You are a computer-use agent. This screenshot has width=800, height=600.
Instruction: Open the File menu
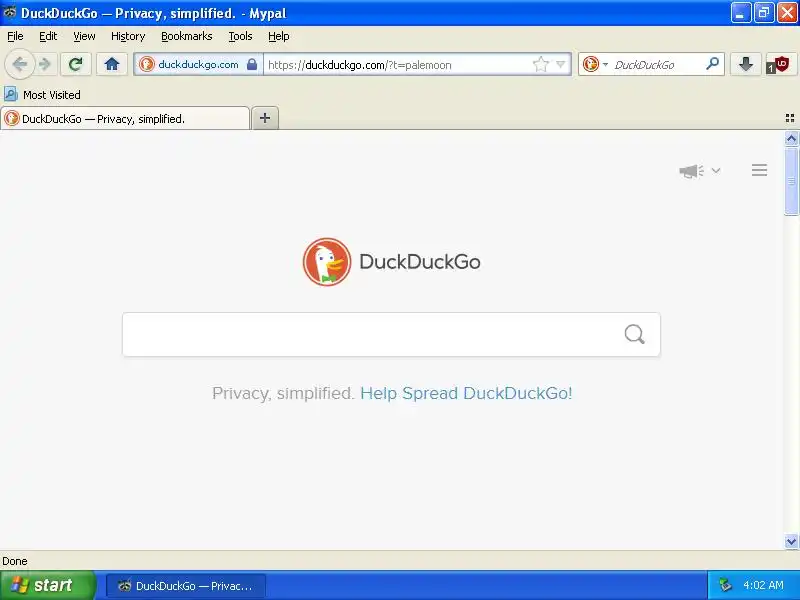click(15, 36)
